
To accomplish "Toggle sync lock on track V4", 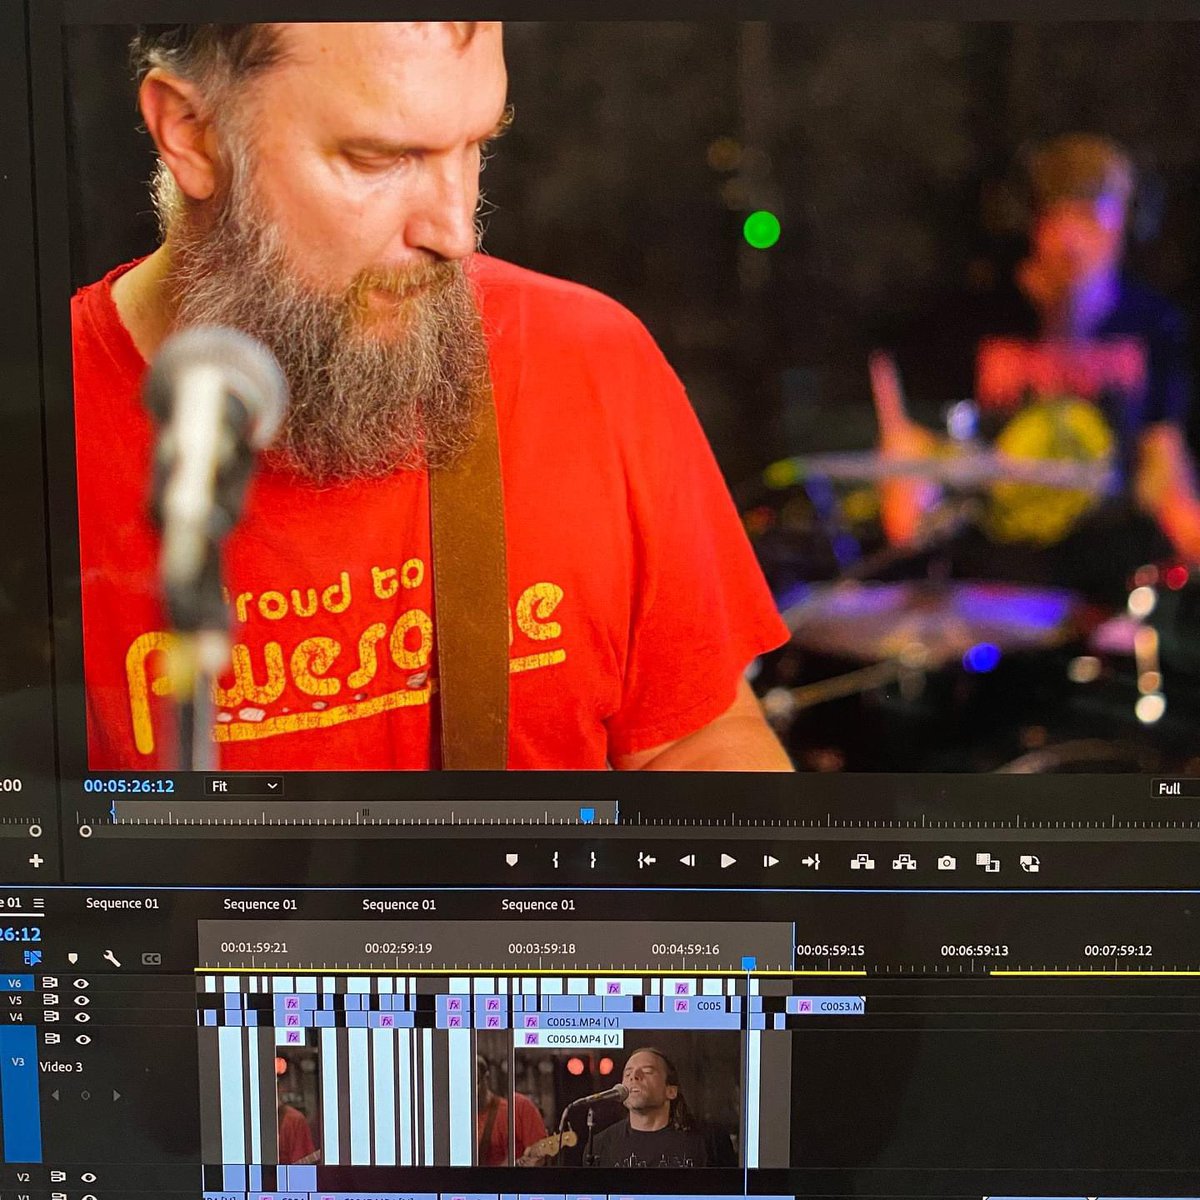I will (51, 1017).
